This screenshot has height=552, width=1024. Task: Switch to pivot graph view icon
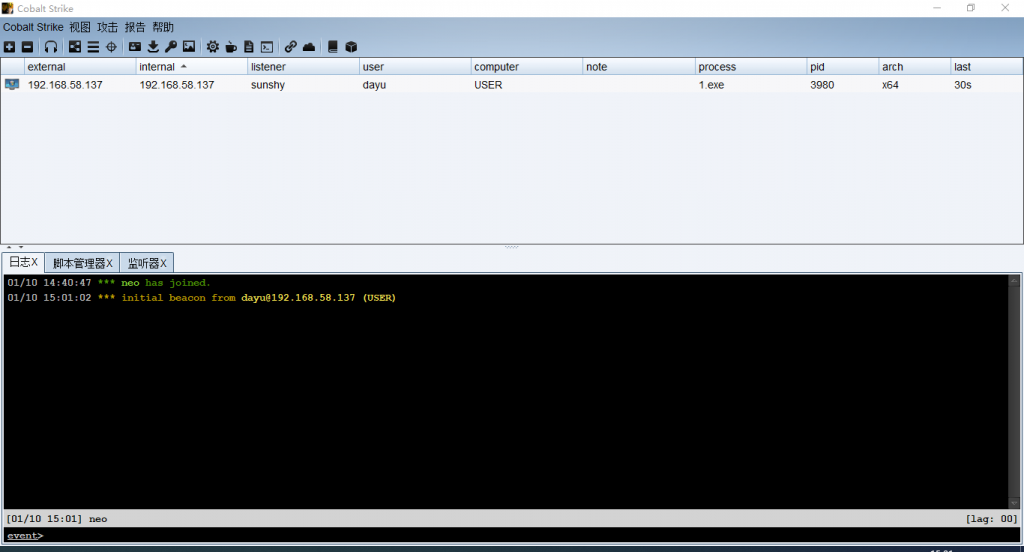(x=75, y=47)
